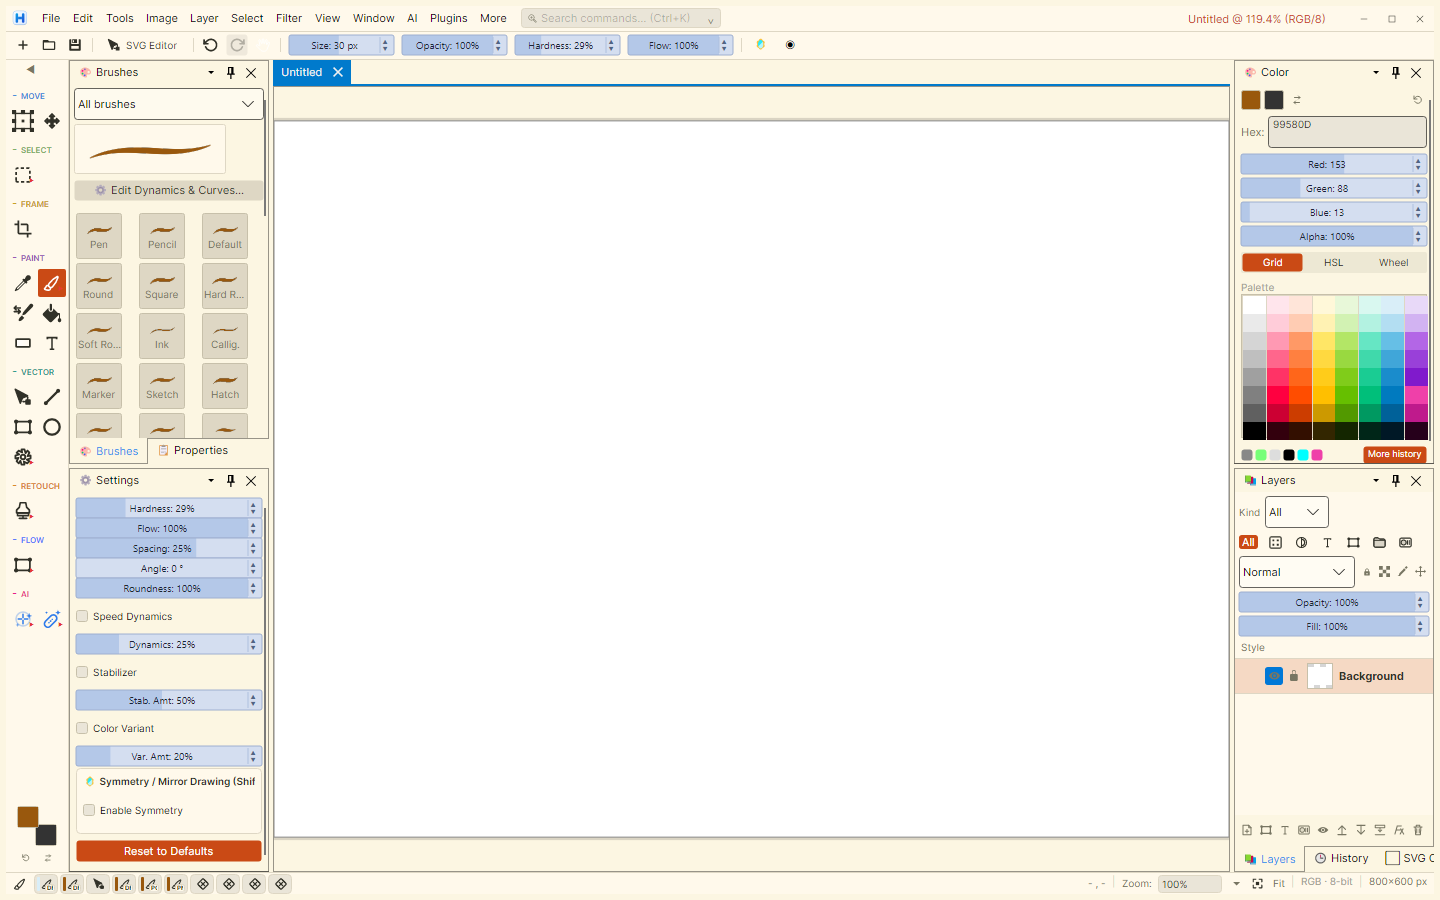Screen dimensions: 1440x900
Task: Open the SVG Editor button
Action: (x=142, y=45)
